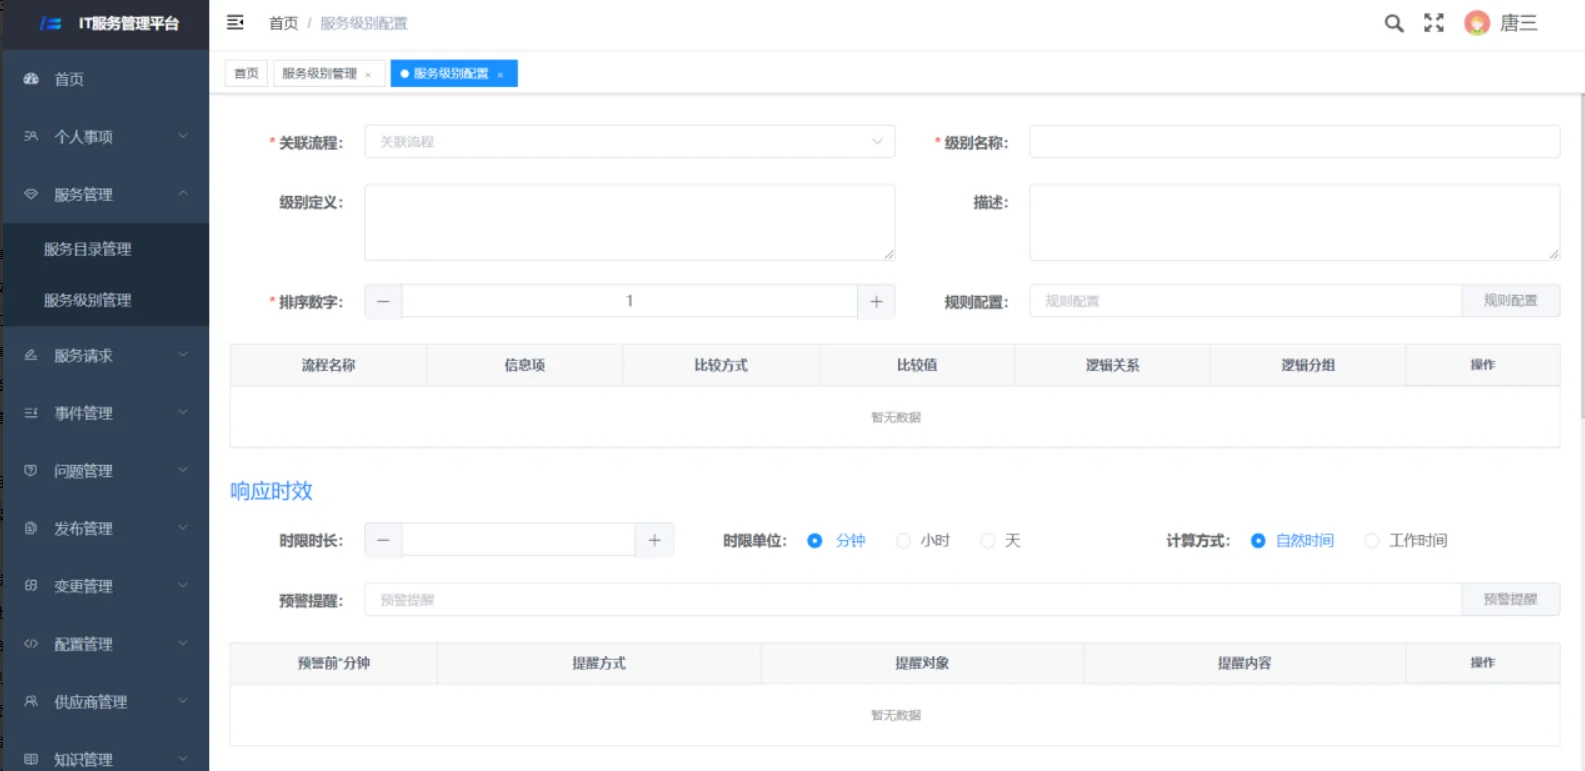The width and height of the screenshot is (1585, 771).
Task: Expand 变更管理 sidebar menu
Action: pyautogui.click(x=105, y=586)
